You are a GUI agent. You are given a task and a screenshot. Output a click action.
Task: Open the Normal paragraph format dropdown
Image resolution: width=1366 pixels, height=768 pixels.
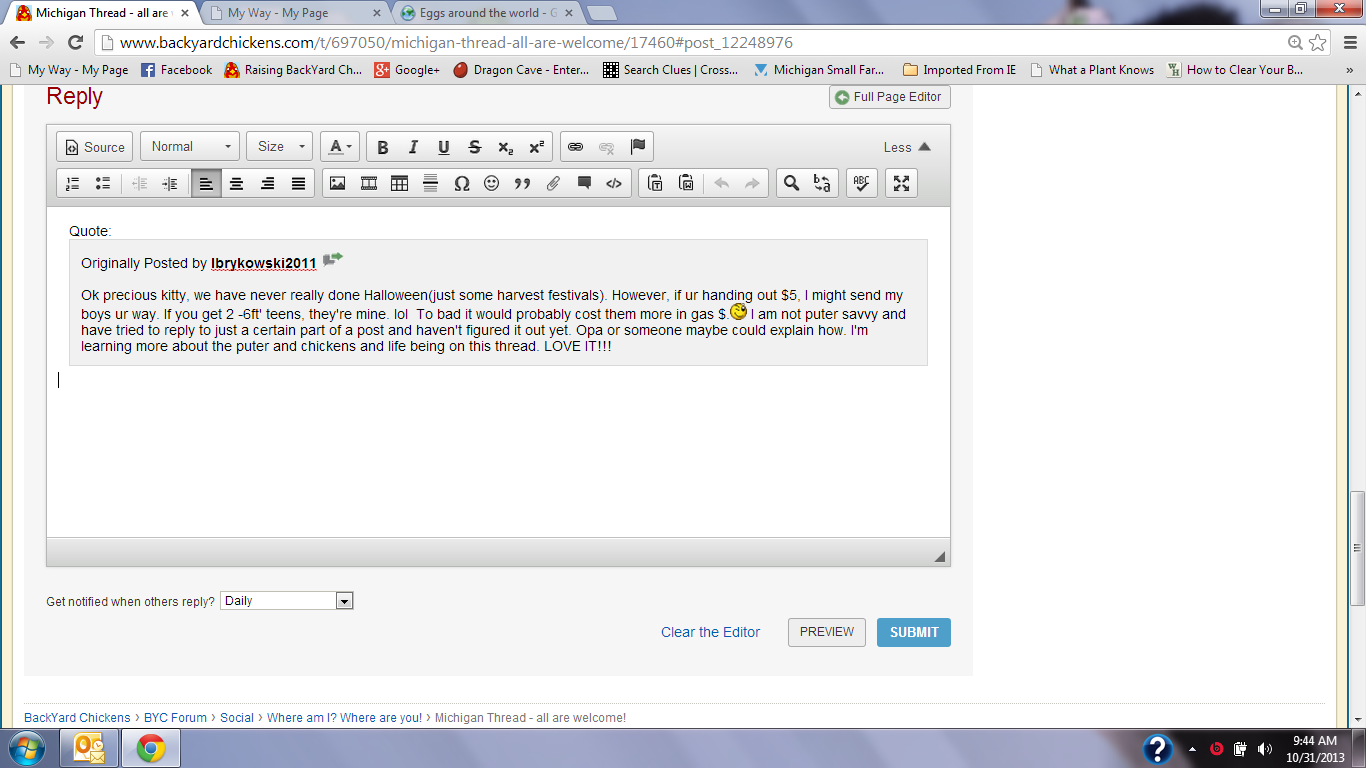(190, 147)
